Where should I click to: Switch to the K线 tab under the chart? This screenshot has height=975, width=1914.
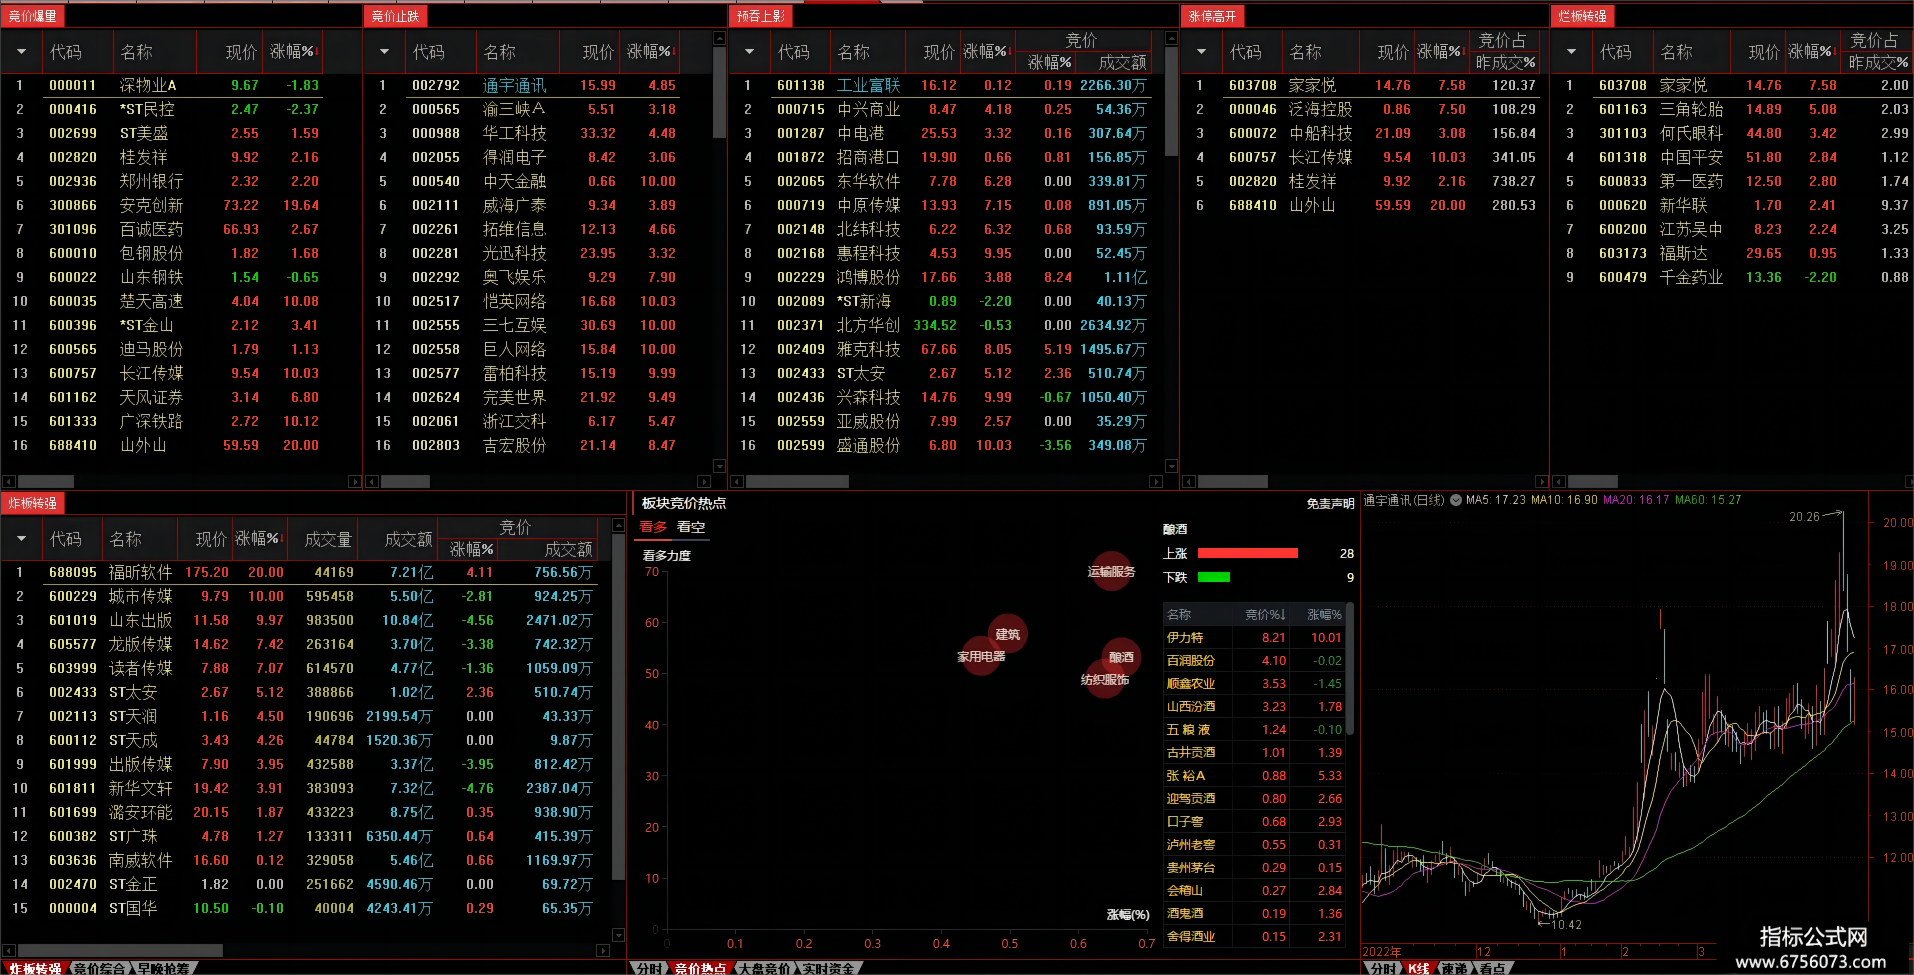tap(1418, 968)
